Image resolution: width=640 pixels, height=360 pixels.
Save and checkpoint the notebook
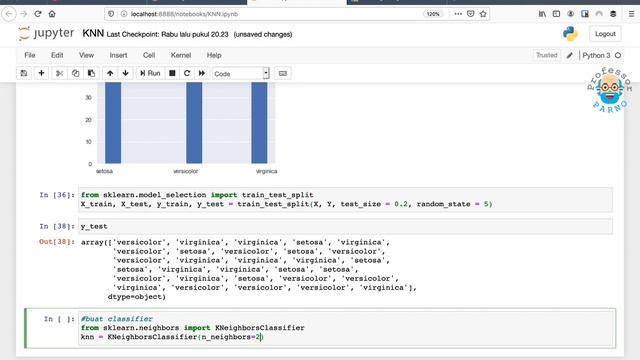tap(24, 73)
